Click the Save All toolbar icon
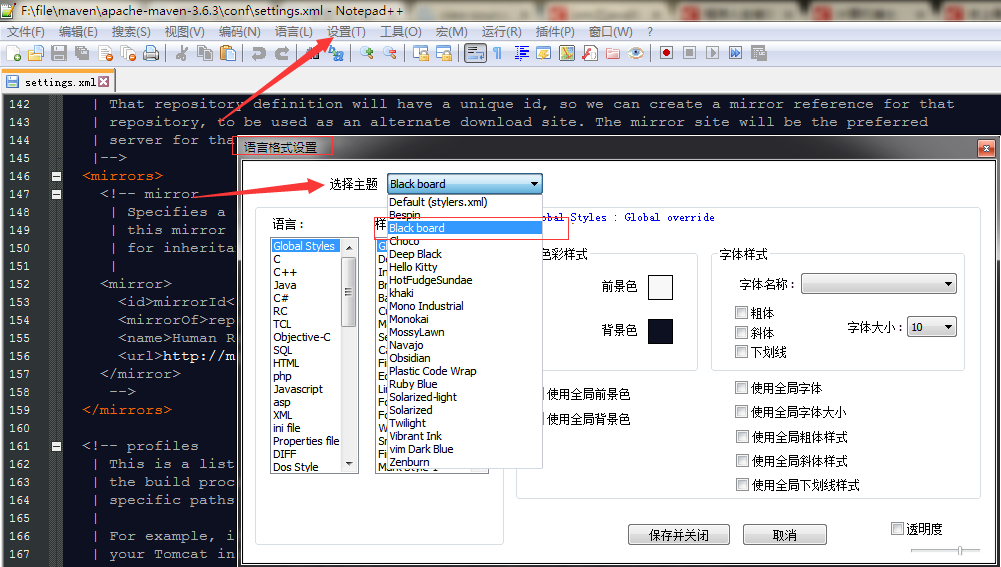The height and width of the screenshot is (567, 1001). tap(82, 54)
